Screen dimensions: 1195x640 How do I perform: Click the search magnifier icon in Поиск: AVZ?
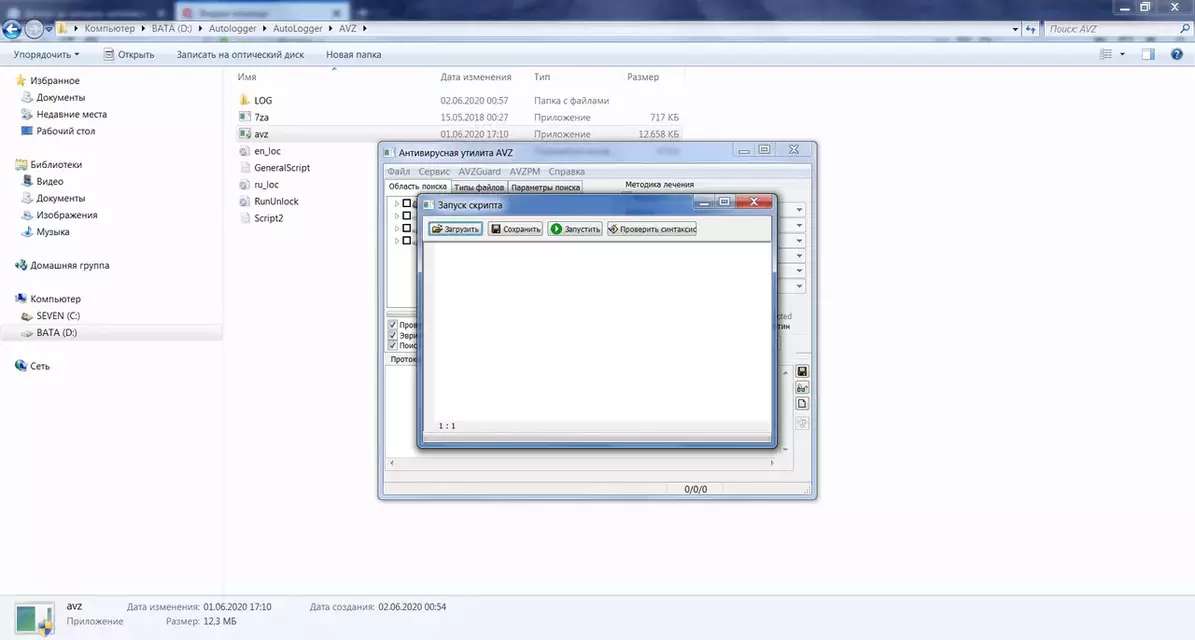coord(1184,29)
